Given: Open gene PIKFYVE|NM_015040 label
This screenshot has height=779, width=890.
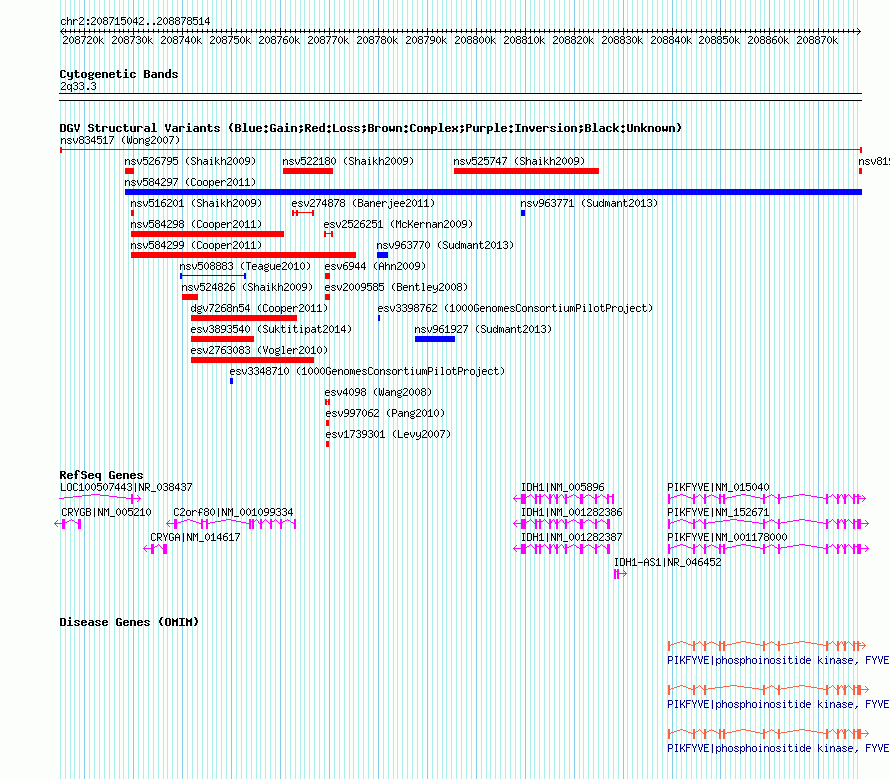Looking at the screenshot, I should pos(718,487).
